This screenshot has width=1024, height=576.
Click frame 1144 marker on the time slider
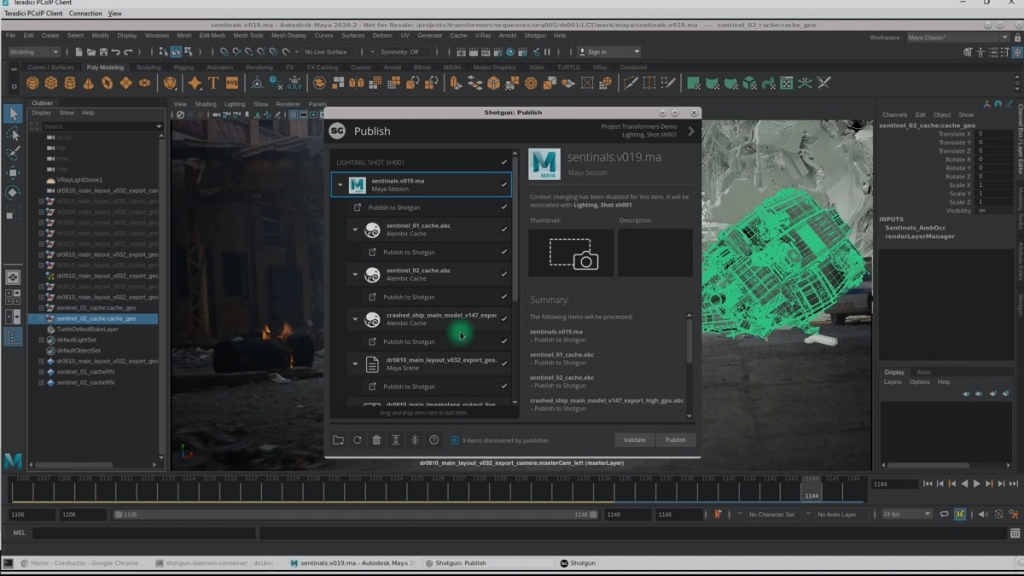click(810, 489)
